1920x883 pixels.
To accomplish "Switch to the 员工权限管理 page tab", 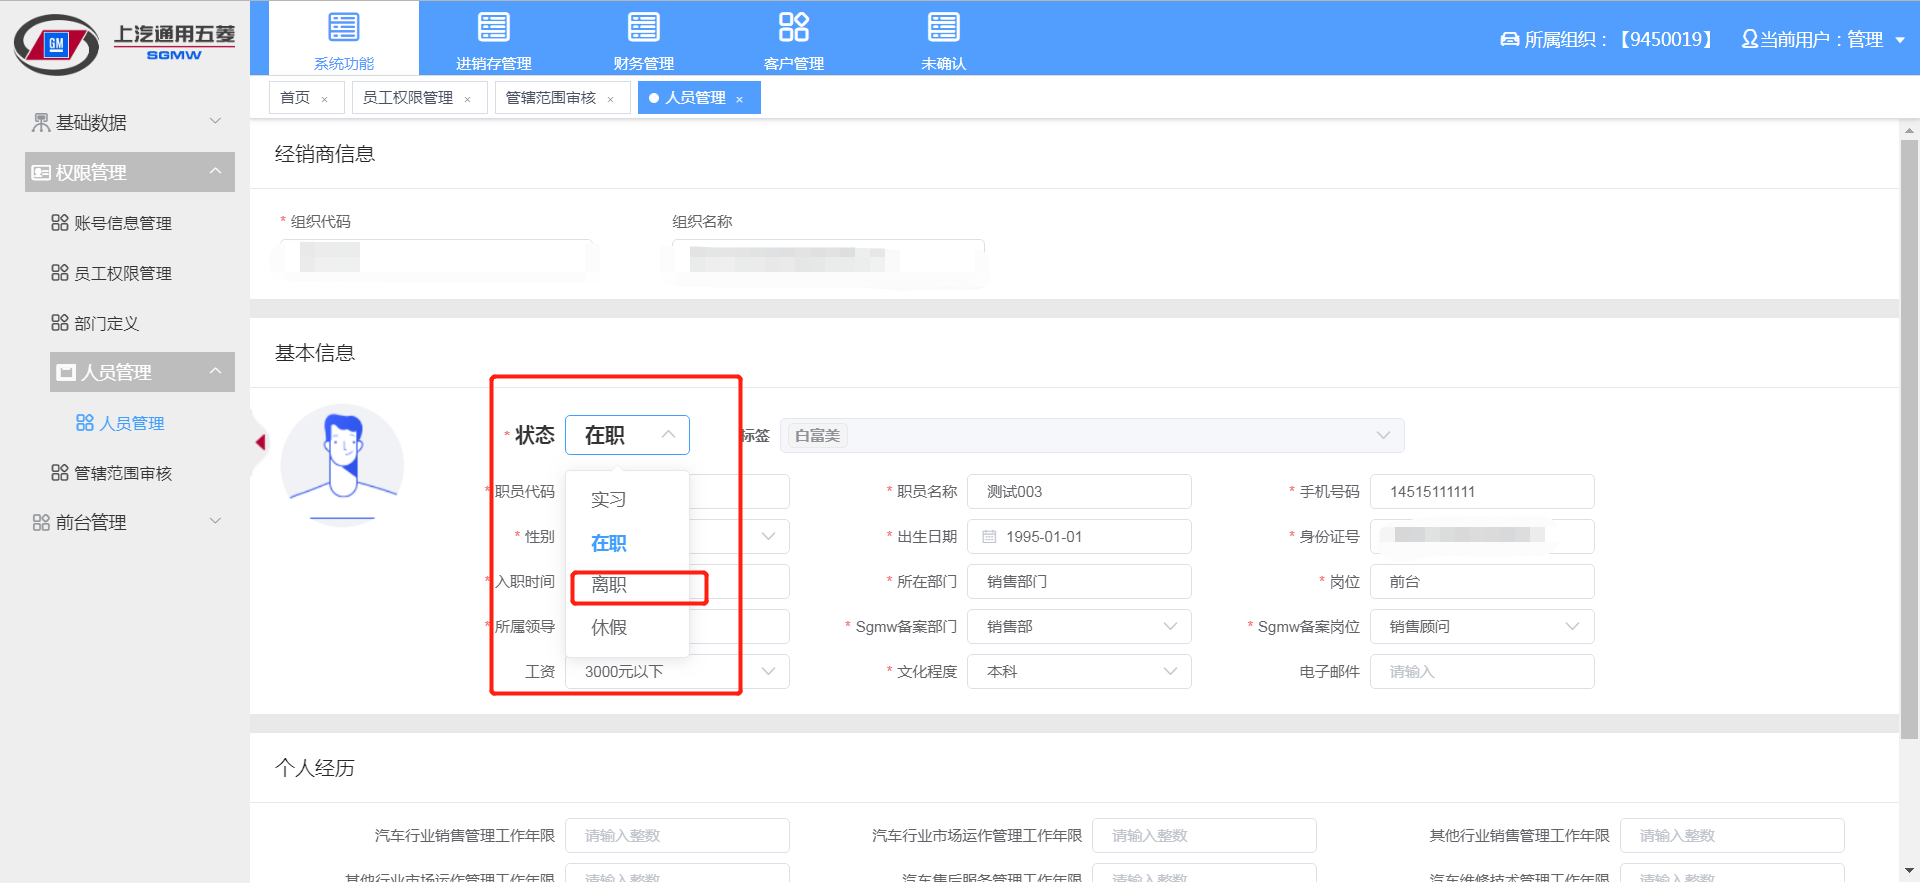I will click(407, 98).
